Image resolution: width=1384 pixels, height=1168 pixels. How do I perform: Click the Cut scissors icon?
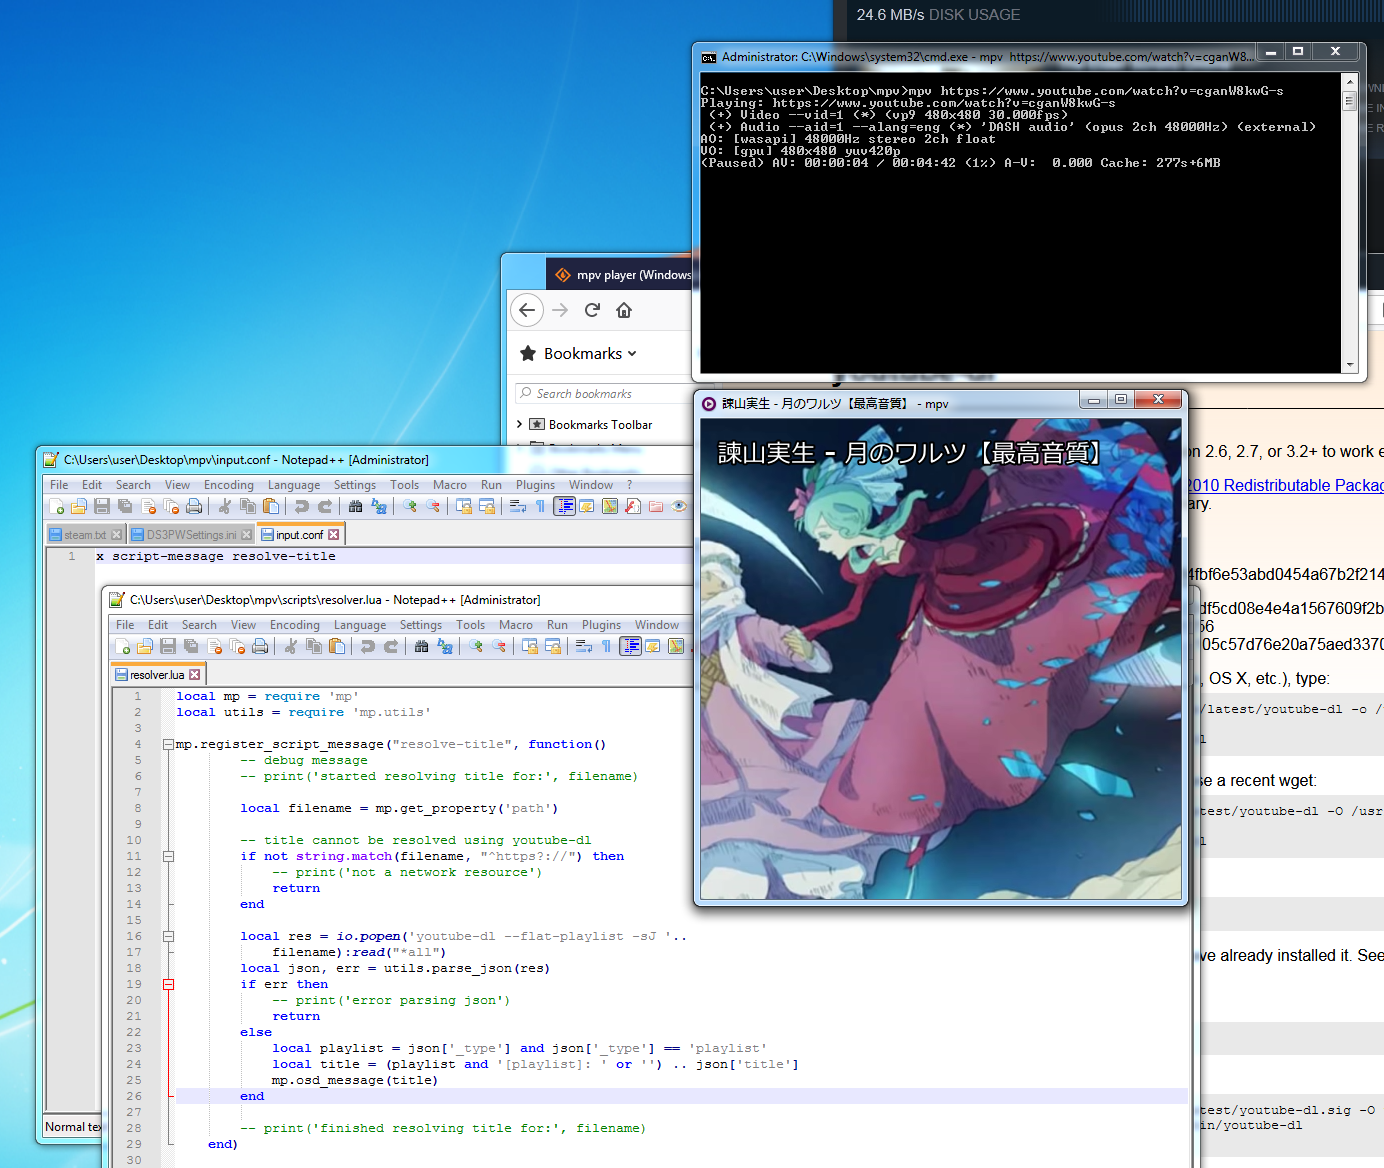click(291, 646)
